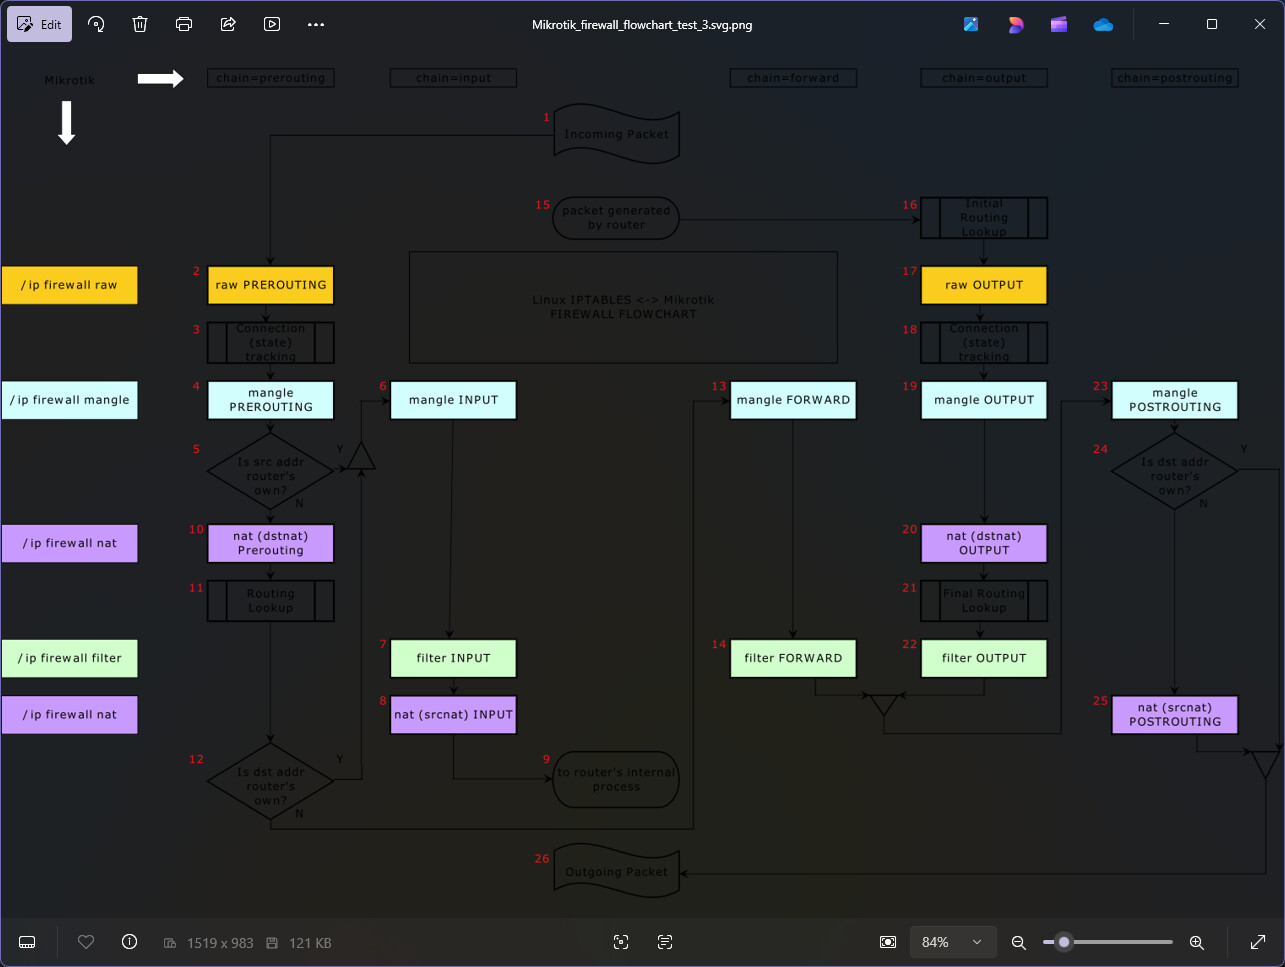1285x967 pixels.
Task: Click the Outgoing Packet shape
Action: tap(617, 872)
